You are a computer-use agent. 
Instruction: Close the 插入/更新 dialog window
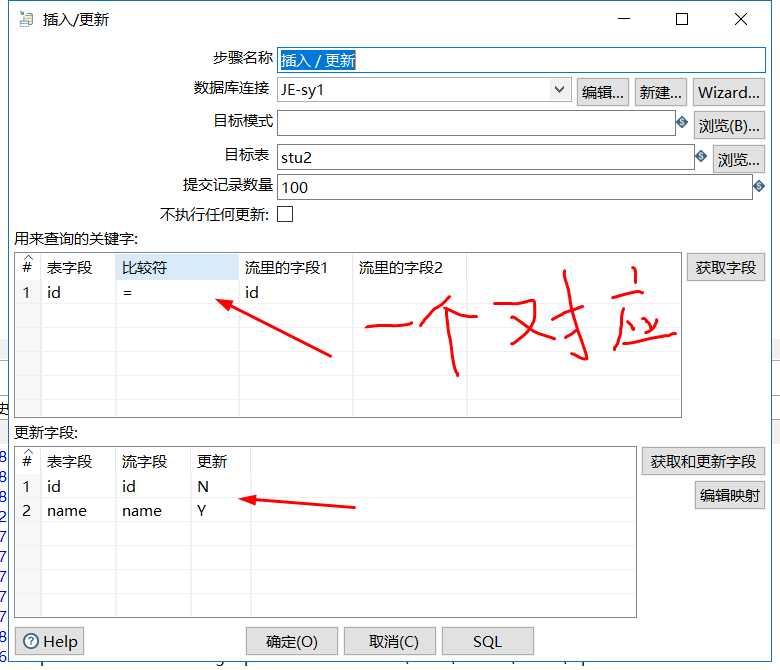(x=741, y=19)
